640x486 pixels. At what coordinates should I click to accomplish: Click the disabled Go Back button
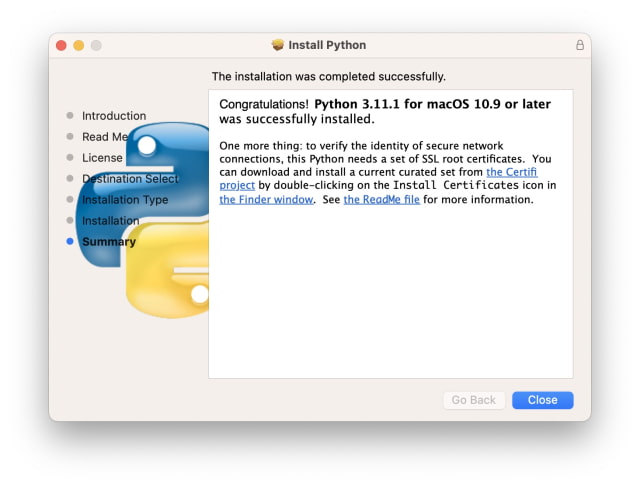coord(474,400)
